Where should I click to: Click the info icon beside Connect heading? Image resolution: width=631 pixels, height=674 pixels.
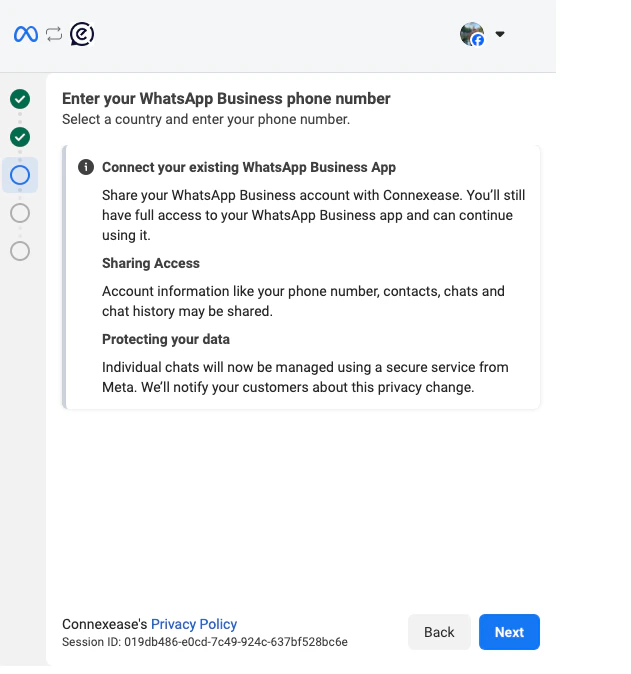click(x=86, y=167)
